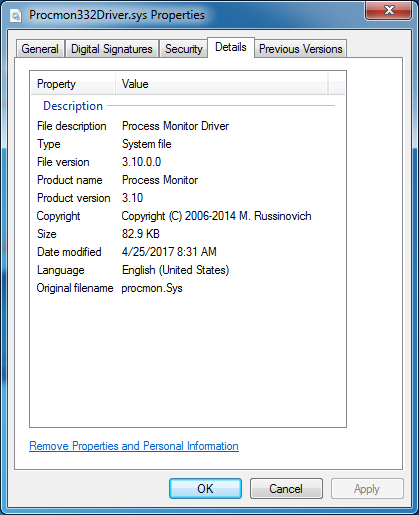Click the OK button

click(x=205, y=489)
